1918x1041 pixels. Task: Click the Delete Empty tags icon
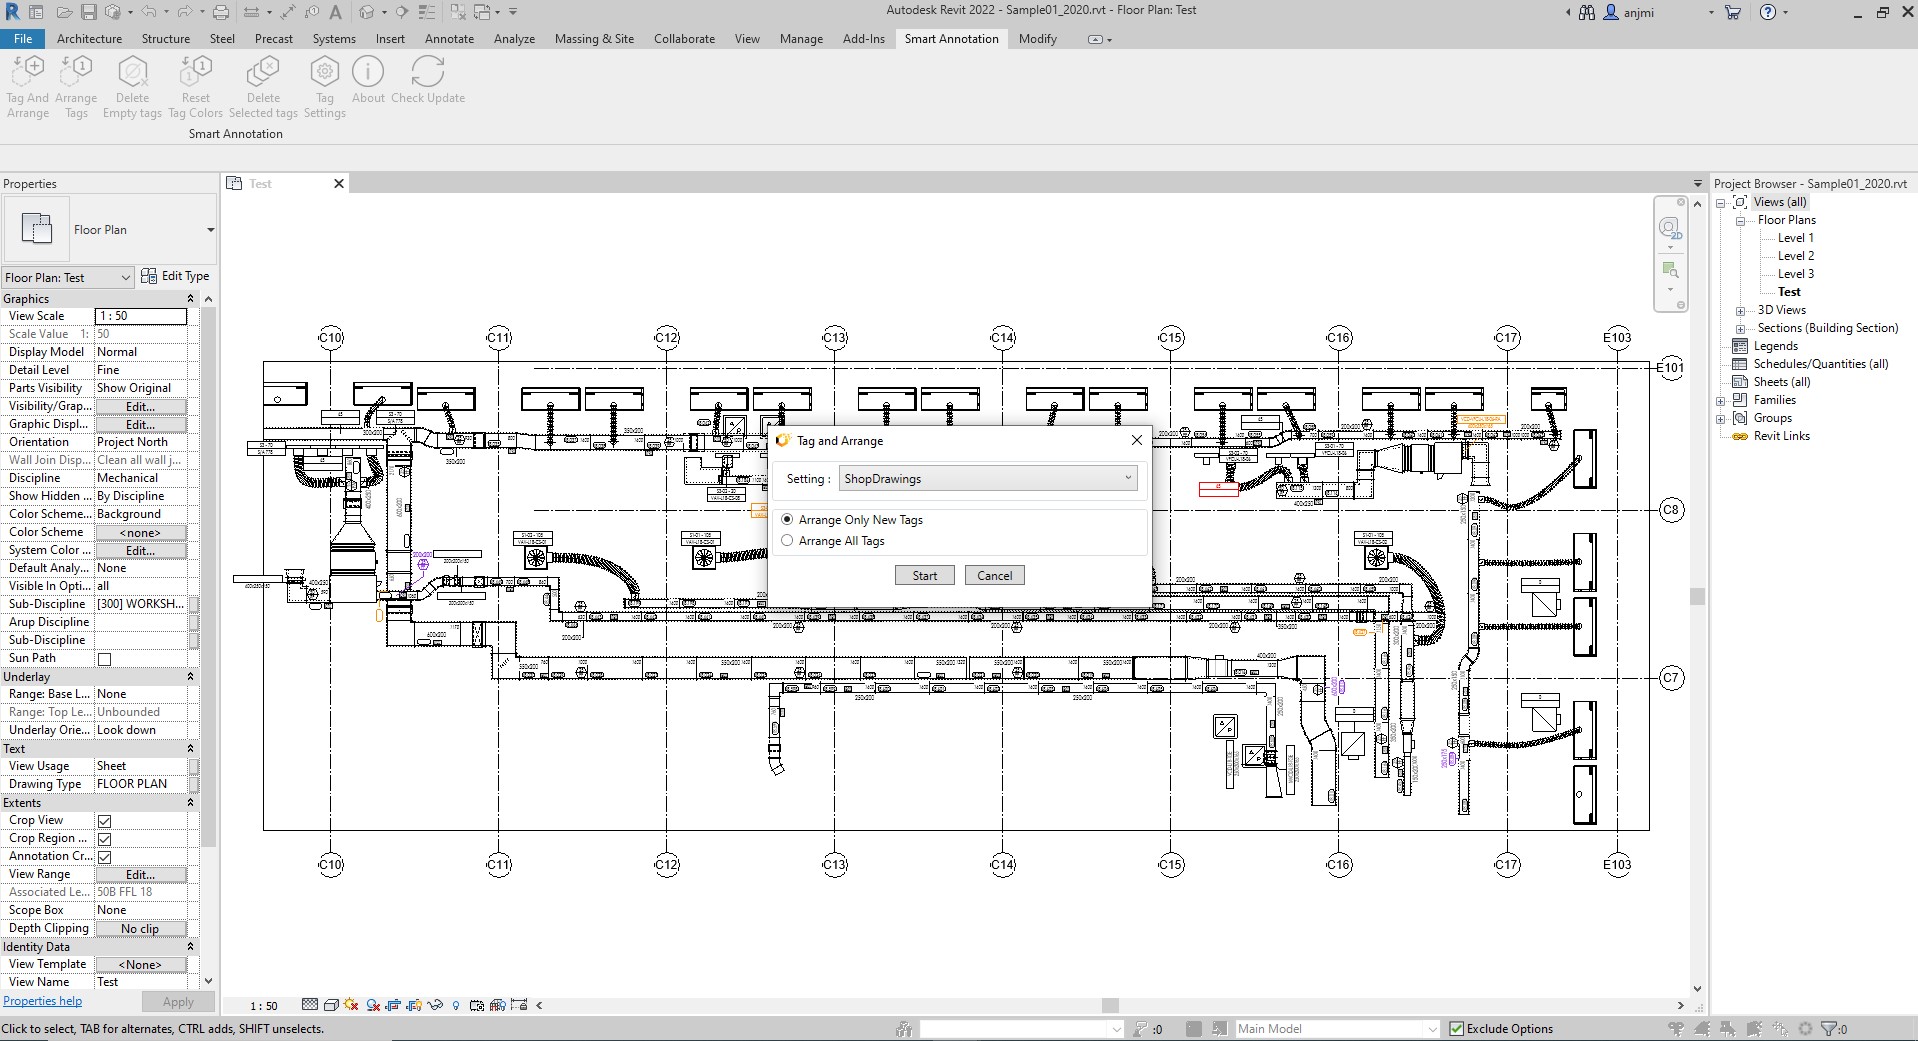pyautogui.click(x=132, y=72)
